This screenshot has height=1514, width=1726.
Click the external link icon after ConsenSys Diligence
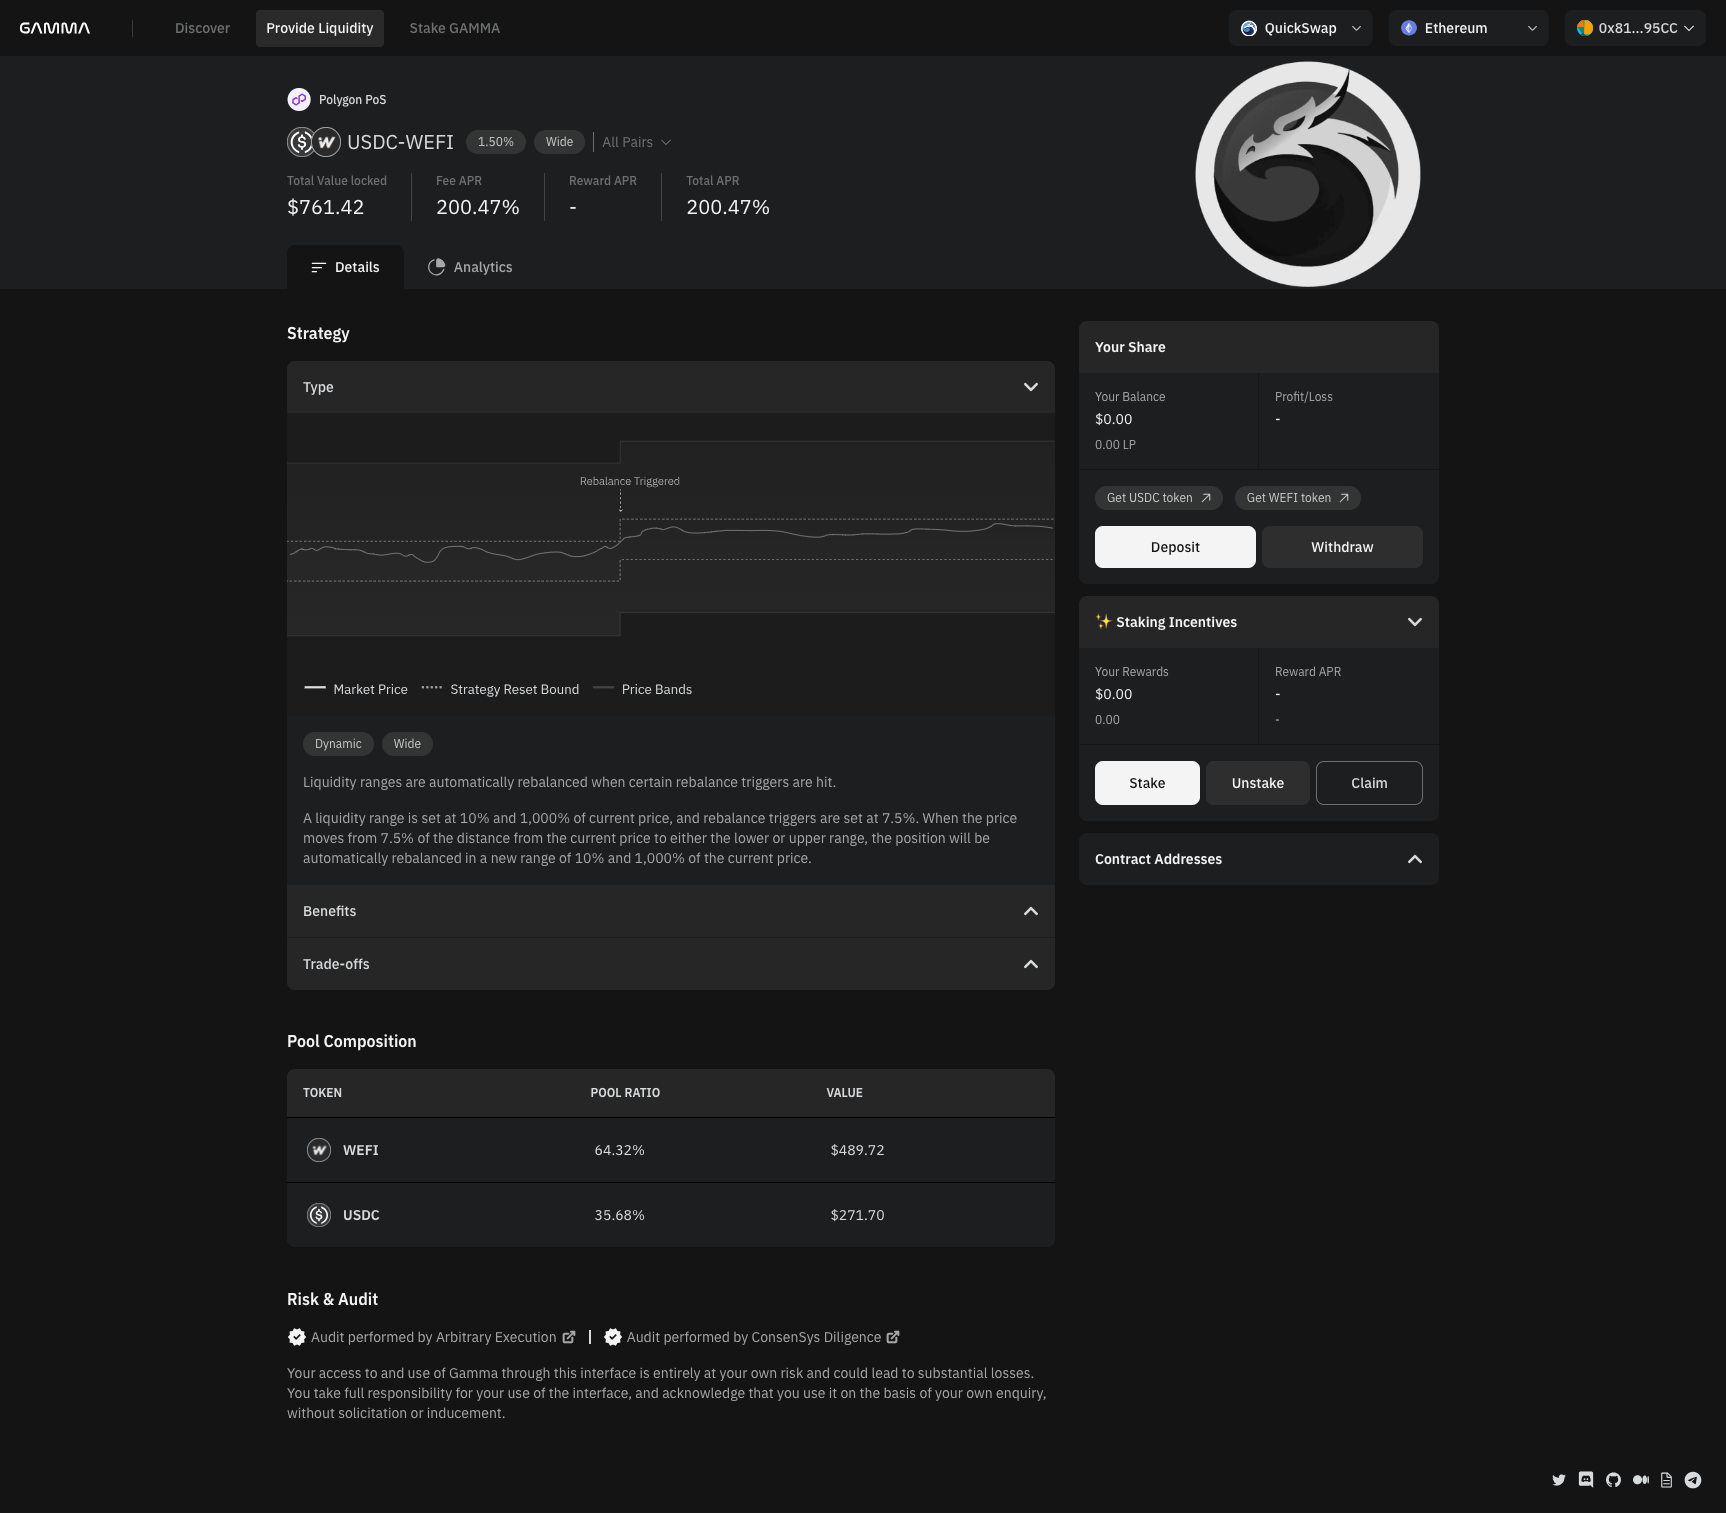pyautogui.click(x=893, y=1337)
